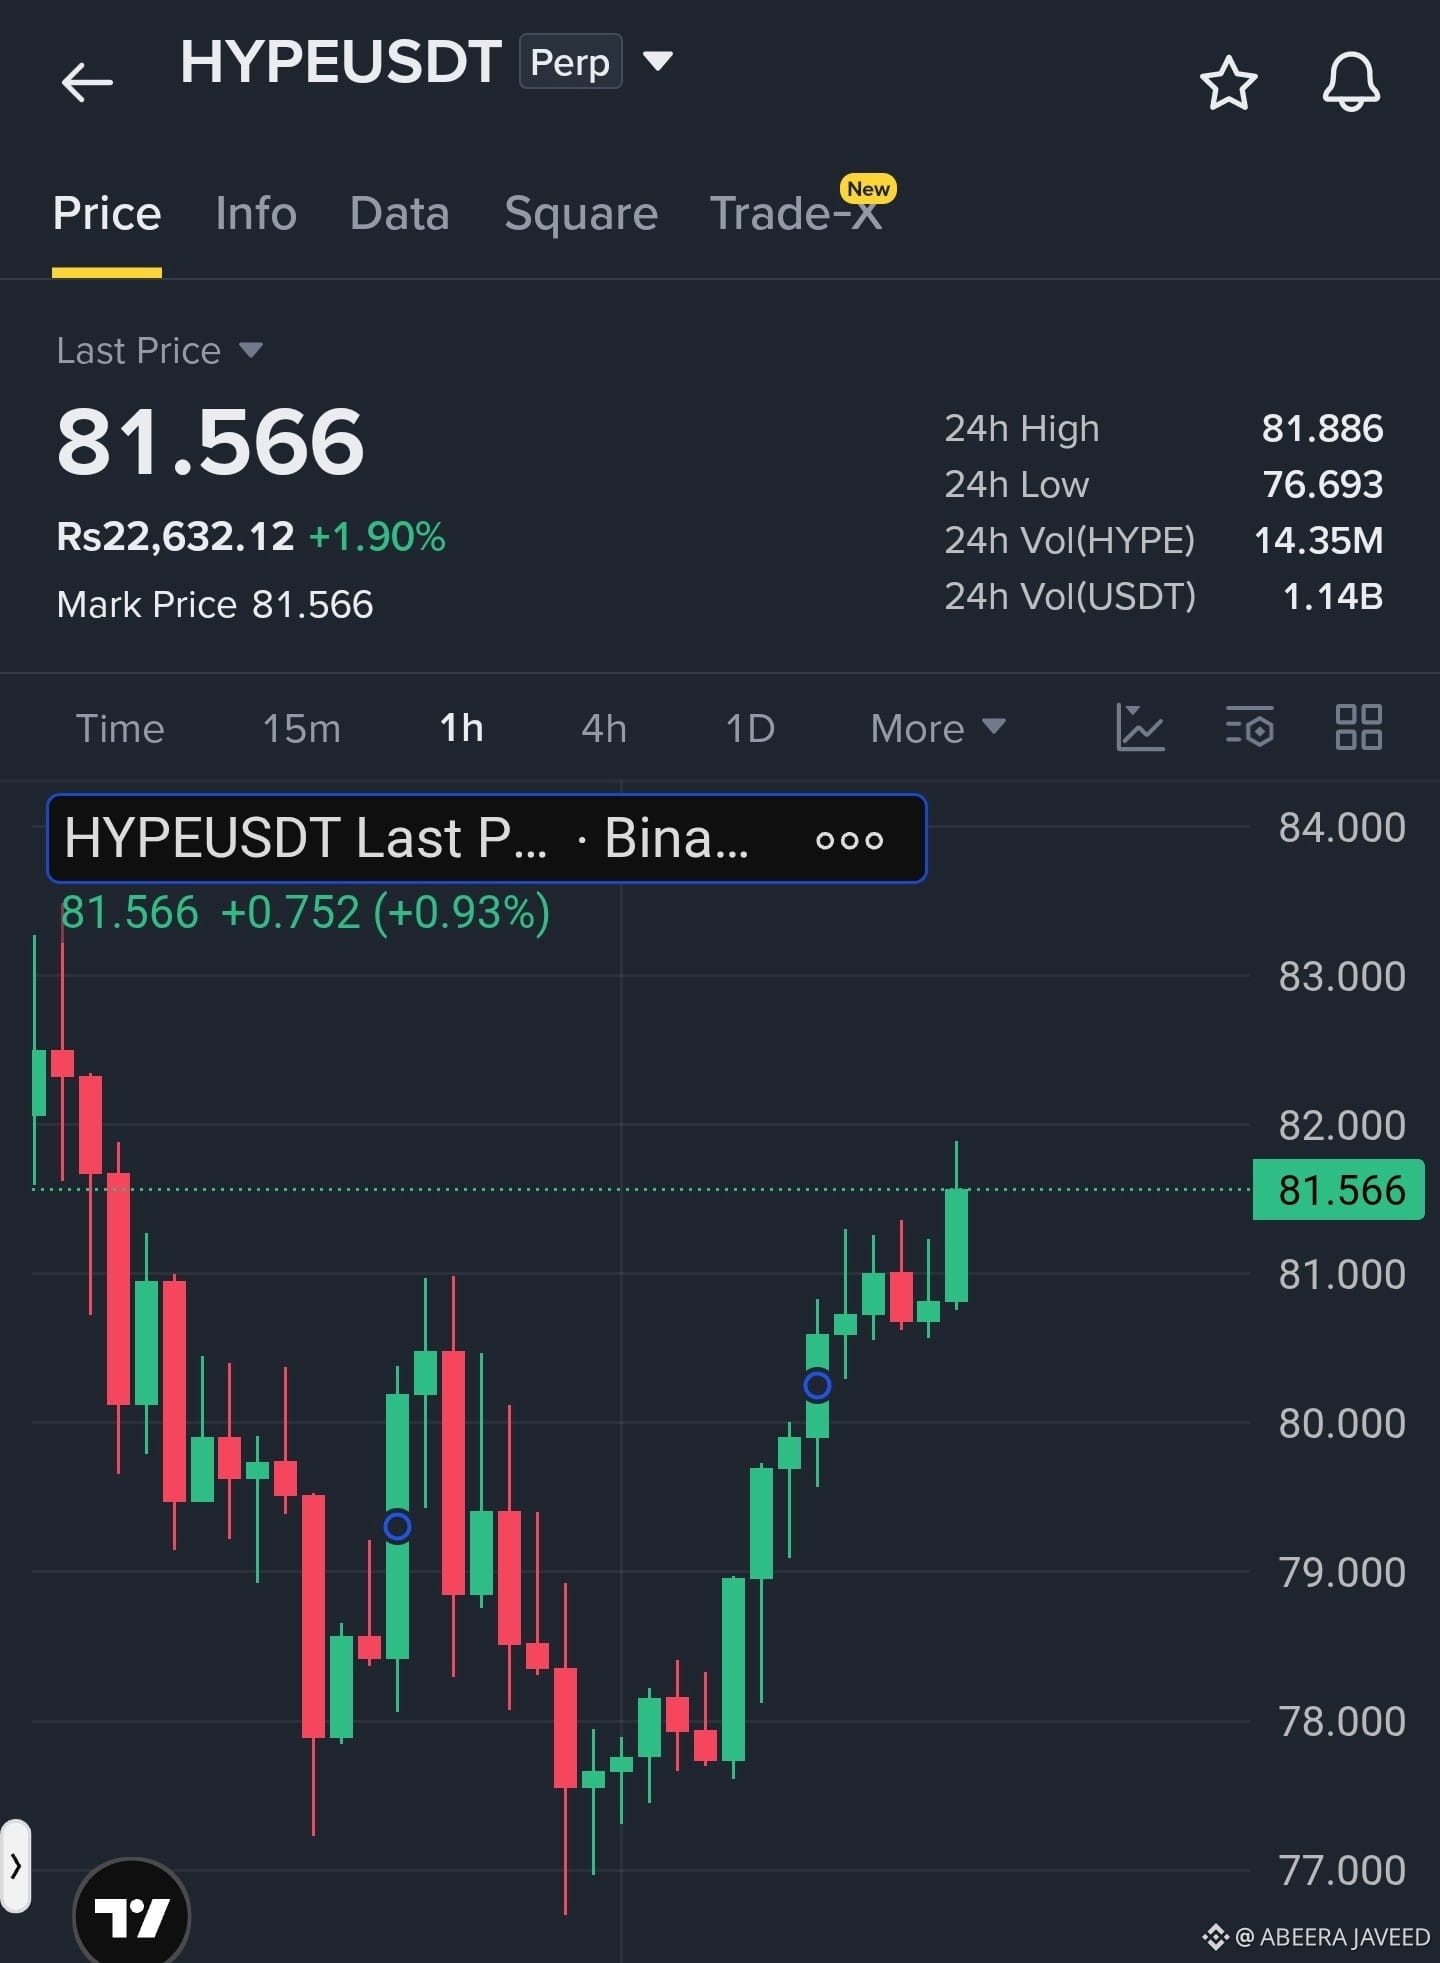Select the 1D chart interval
1440x1963 pixels.
pyautogui.click(x=750, y=728)
